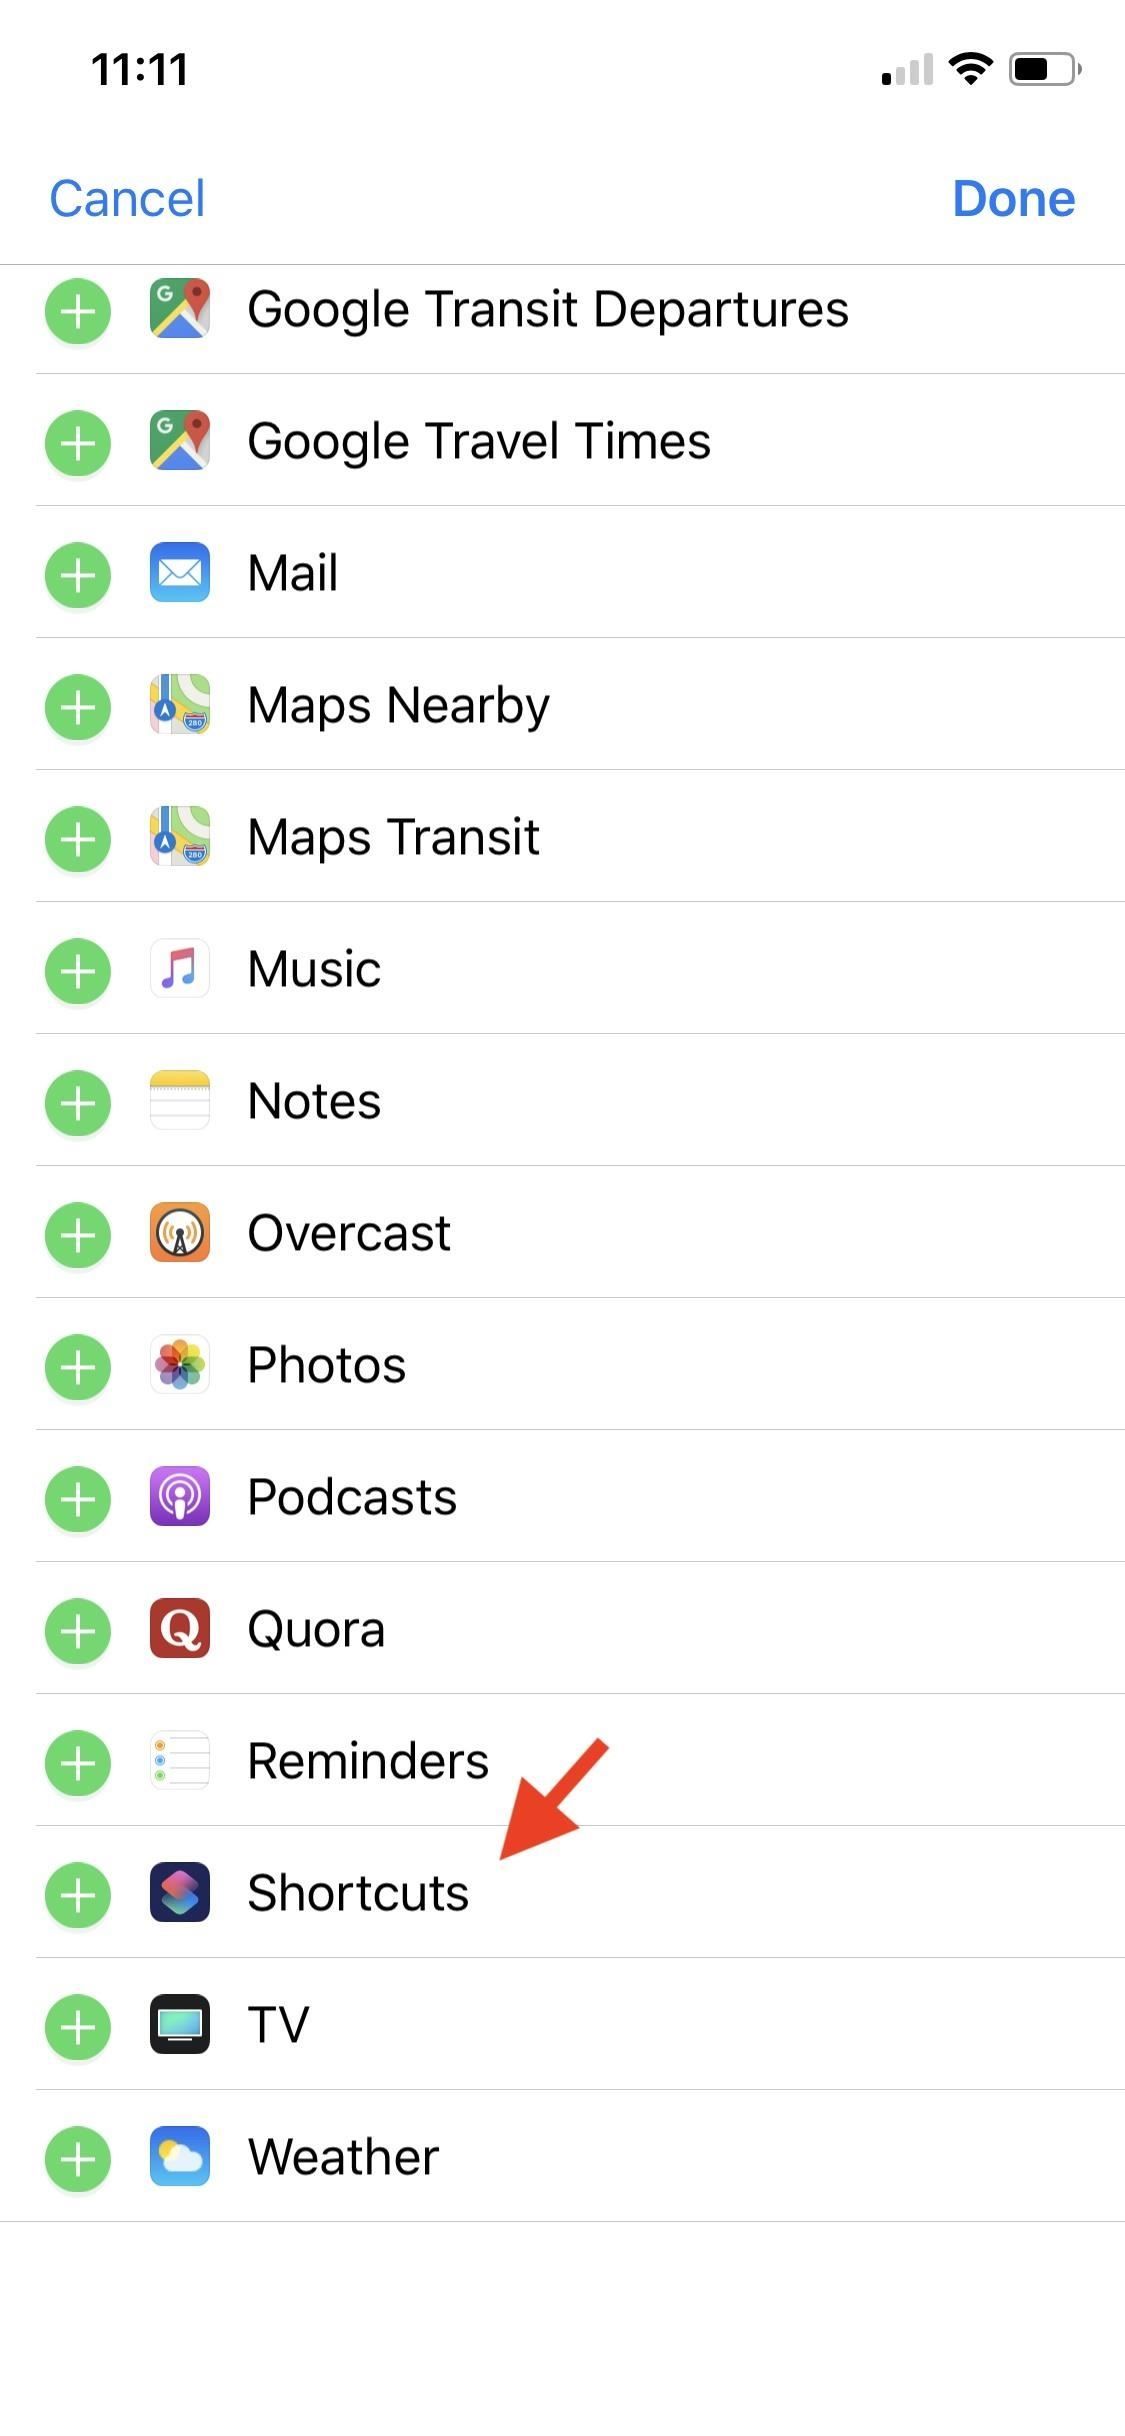Tap the Shortcuts app icon
Viewport: 1125px width, 2436px height.
click(180, 1893)
